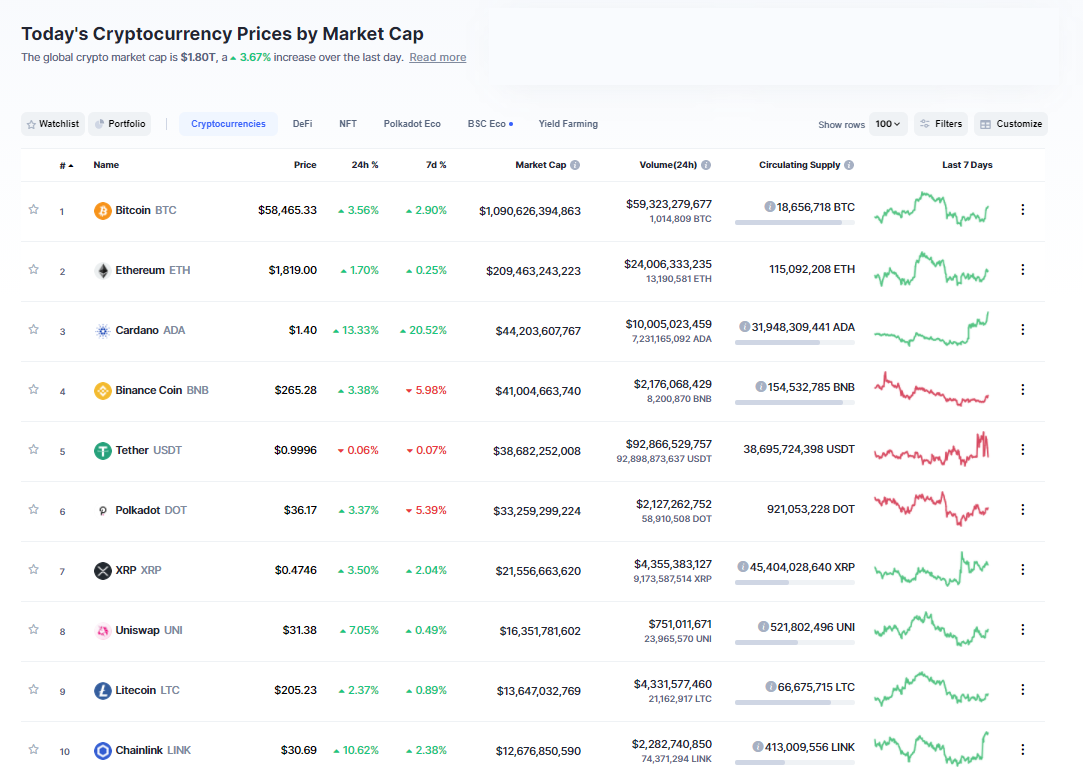This screenshot has width=1083, height=781.
Task: Toggle the watchlist star for Polkadot
Action: pos(33,510)
